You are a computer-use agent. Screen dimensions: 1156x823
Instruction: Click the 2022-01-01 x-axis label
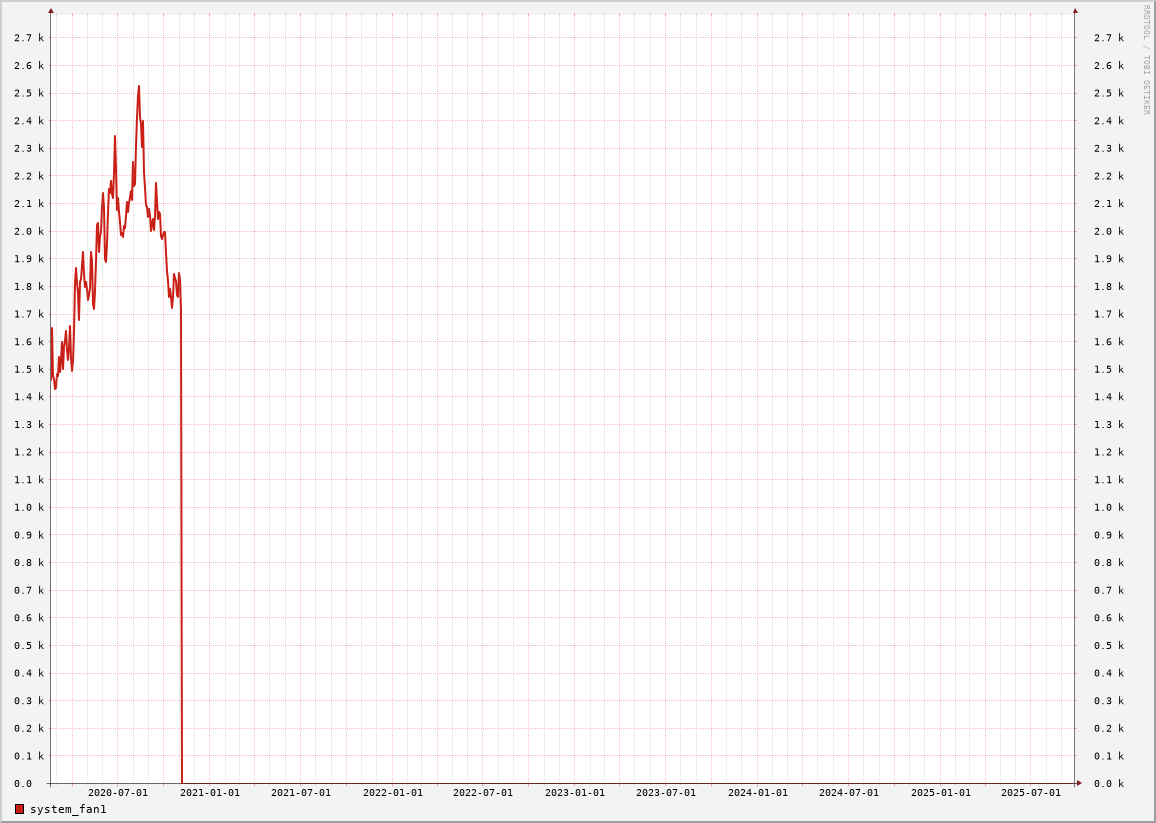[x=393, y=793]
